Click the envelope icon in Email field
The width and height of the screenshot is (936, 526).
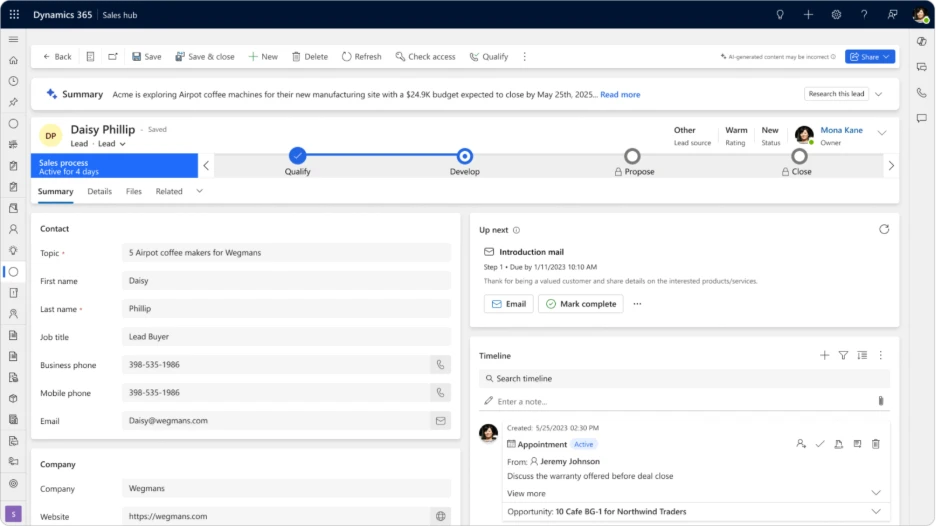(439, 421)
